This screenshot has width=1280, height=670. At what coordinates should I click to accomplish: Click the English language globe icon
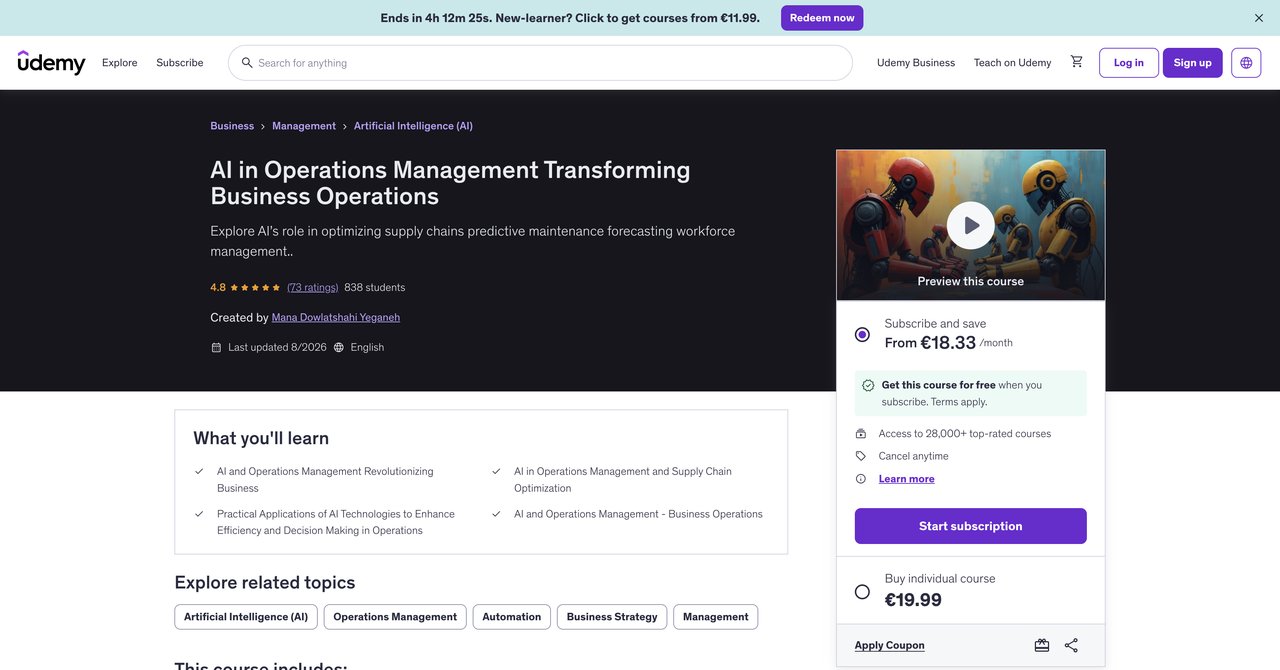[339, 348]
